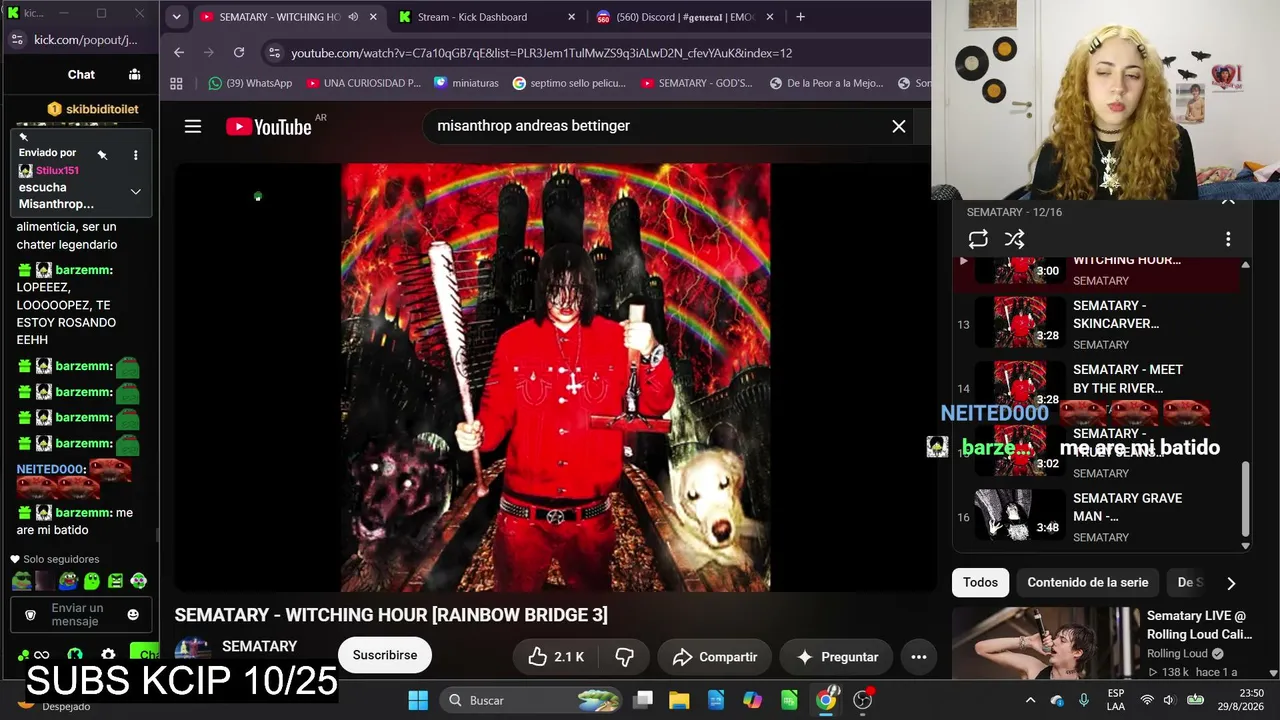Screen dimensions: 1280x720
Task: Share video with Compartir button
Action: tap(714, 657)
